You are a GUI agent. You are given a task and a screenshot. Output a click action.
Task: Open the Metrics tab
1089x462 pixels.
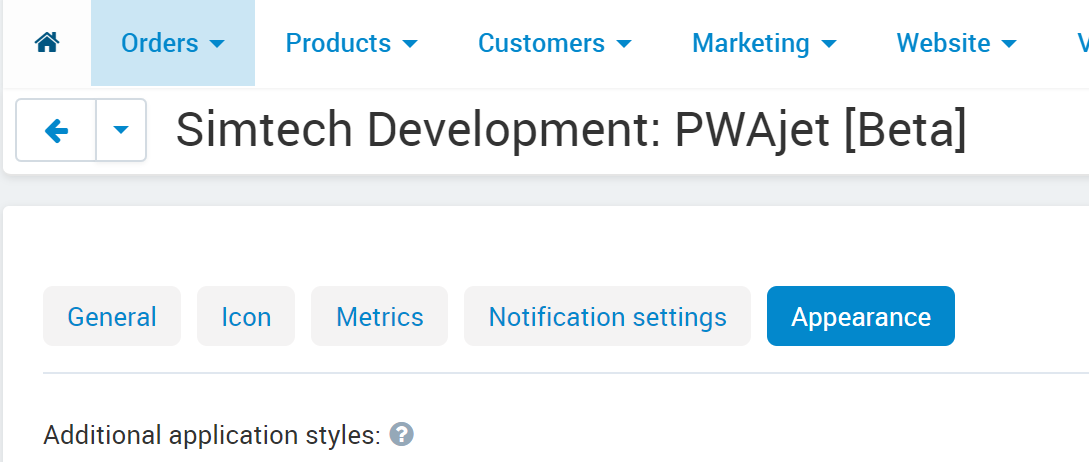(x=379, y=316)
